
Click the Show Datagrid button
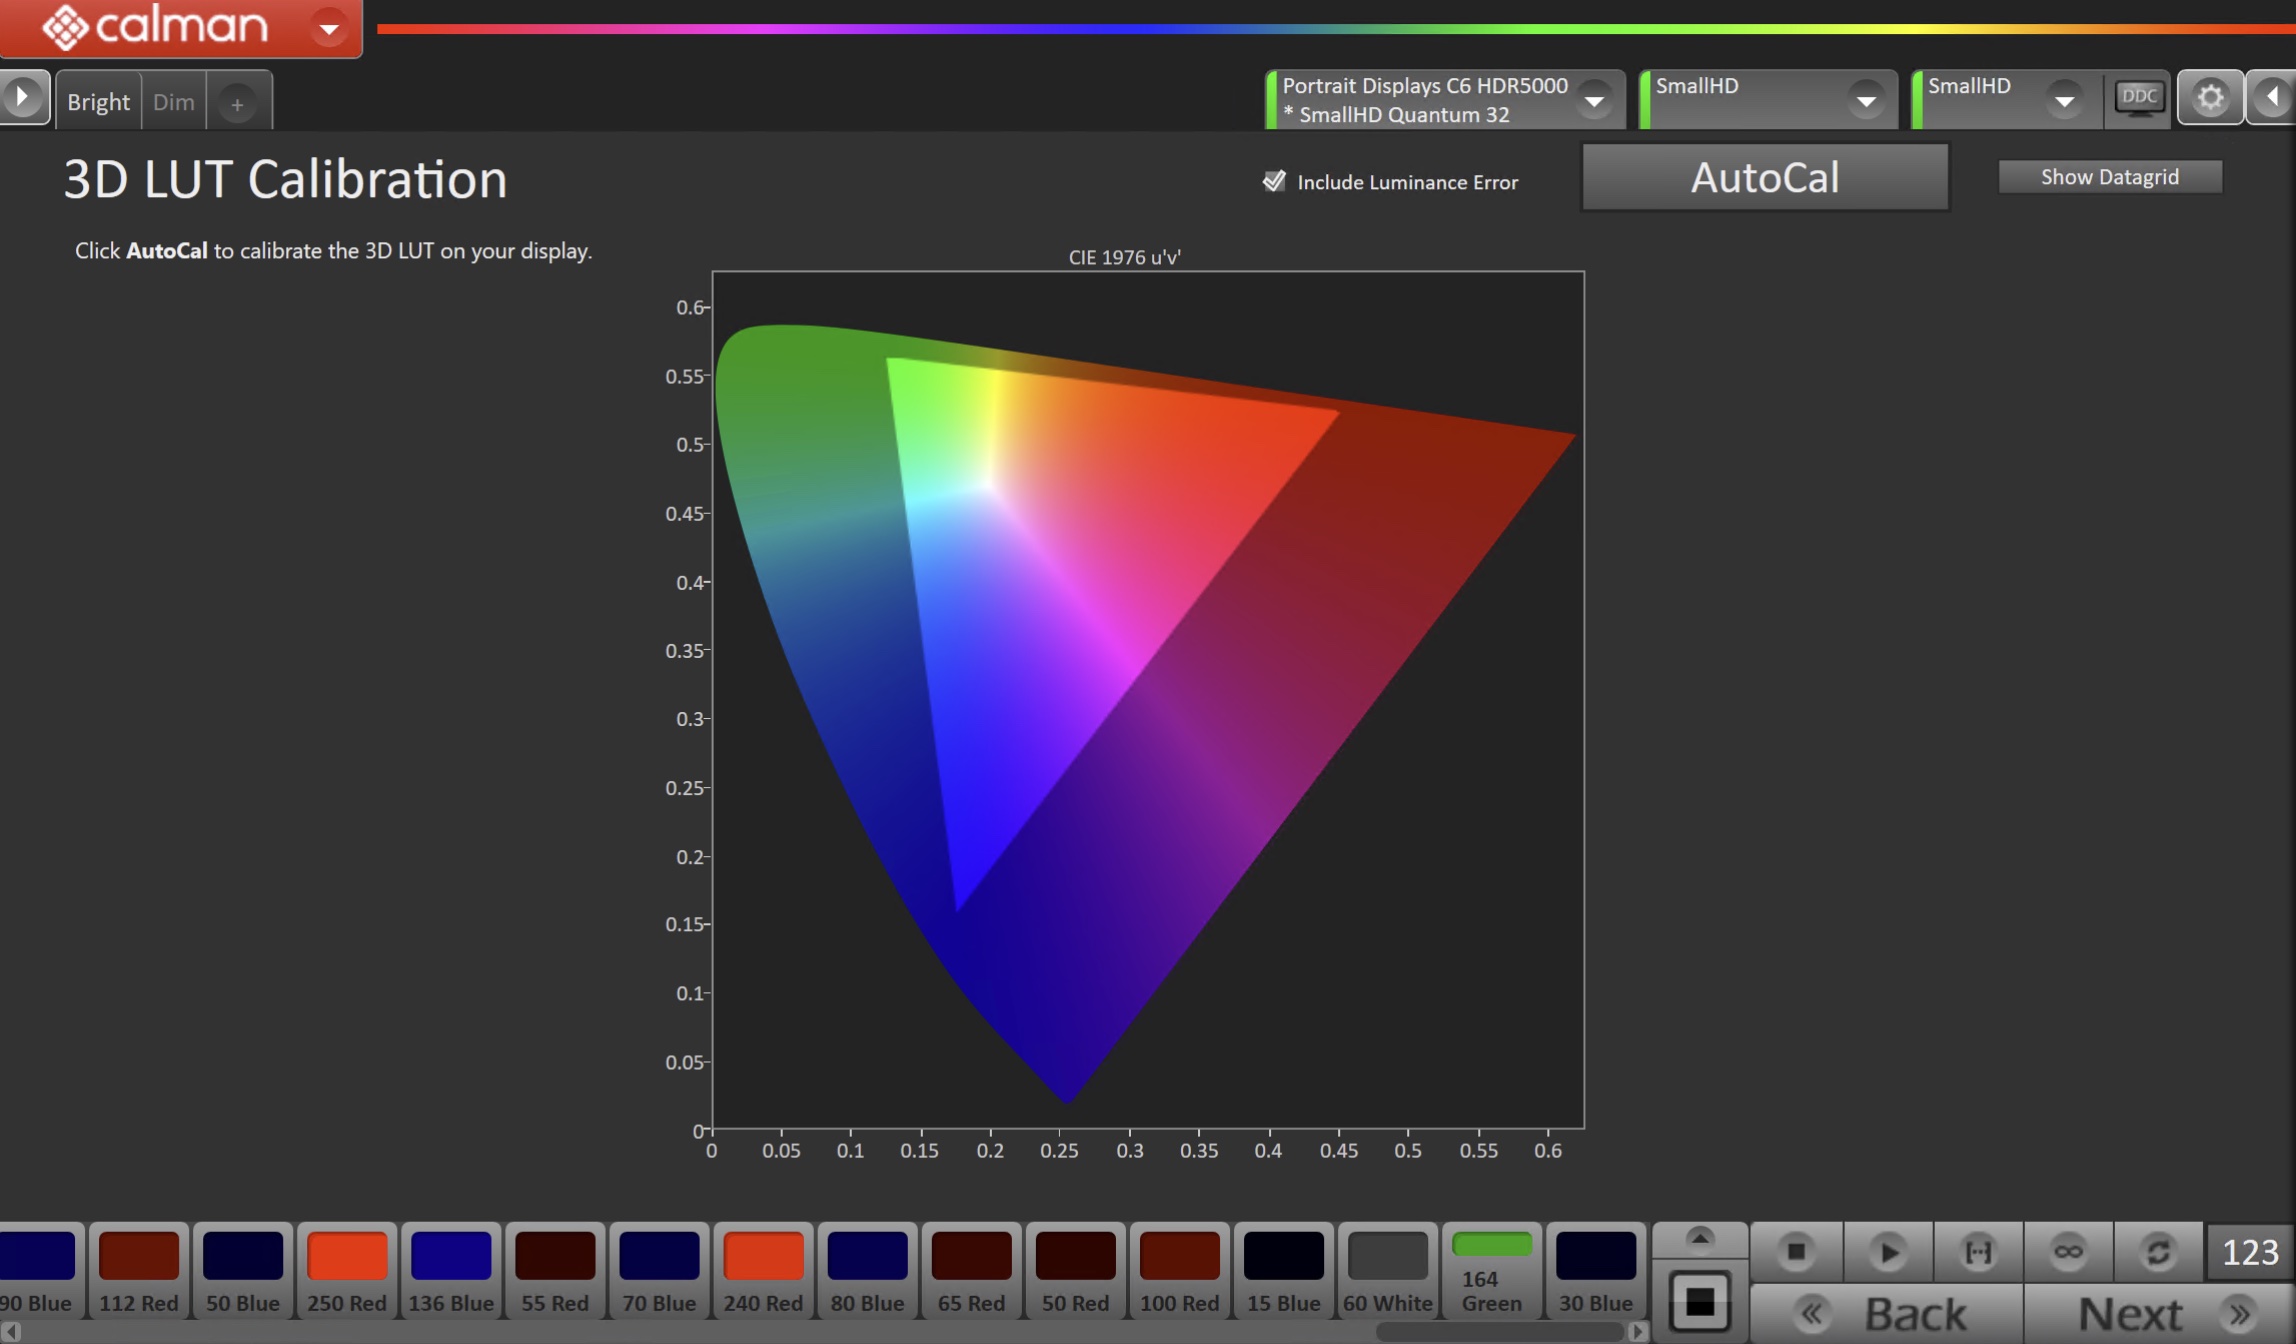point(2109,177)
